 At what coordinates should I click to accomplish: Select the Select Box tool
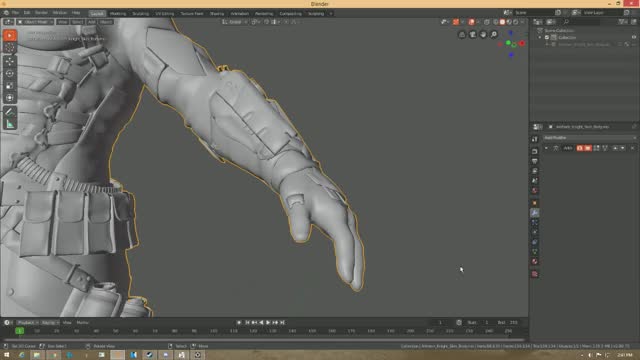click(10, 36)
